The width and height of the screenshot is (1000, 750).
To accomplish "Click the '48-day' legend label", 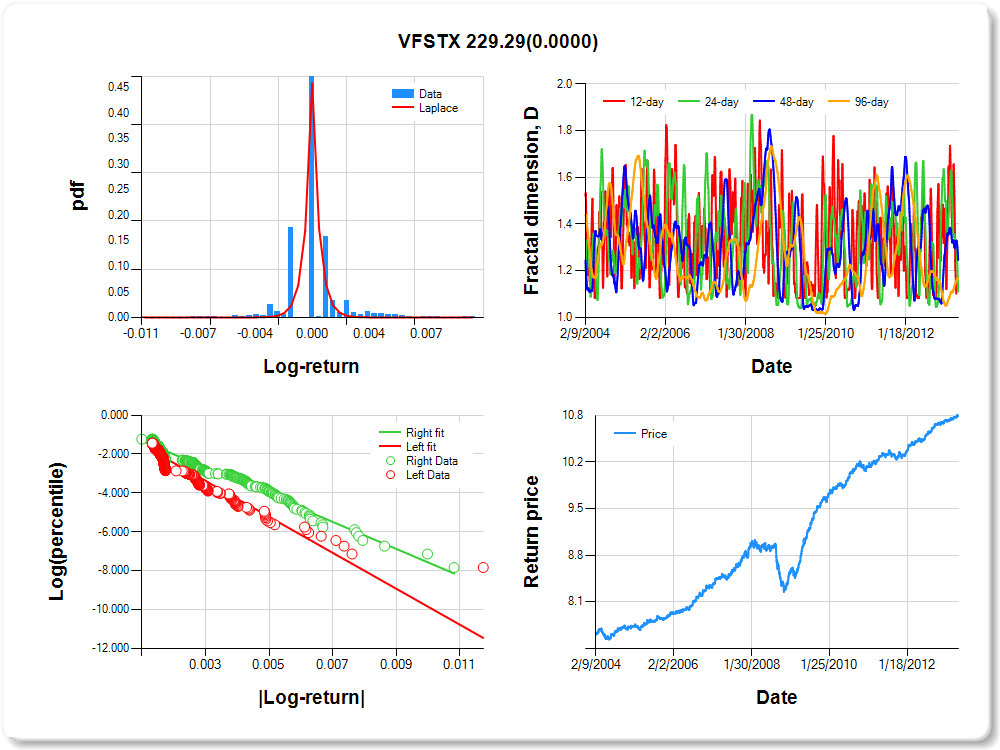I will pyautogui.click(x=797, y=102).
